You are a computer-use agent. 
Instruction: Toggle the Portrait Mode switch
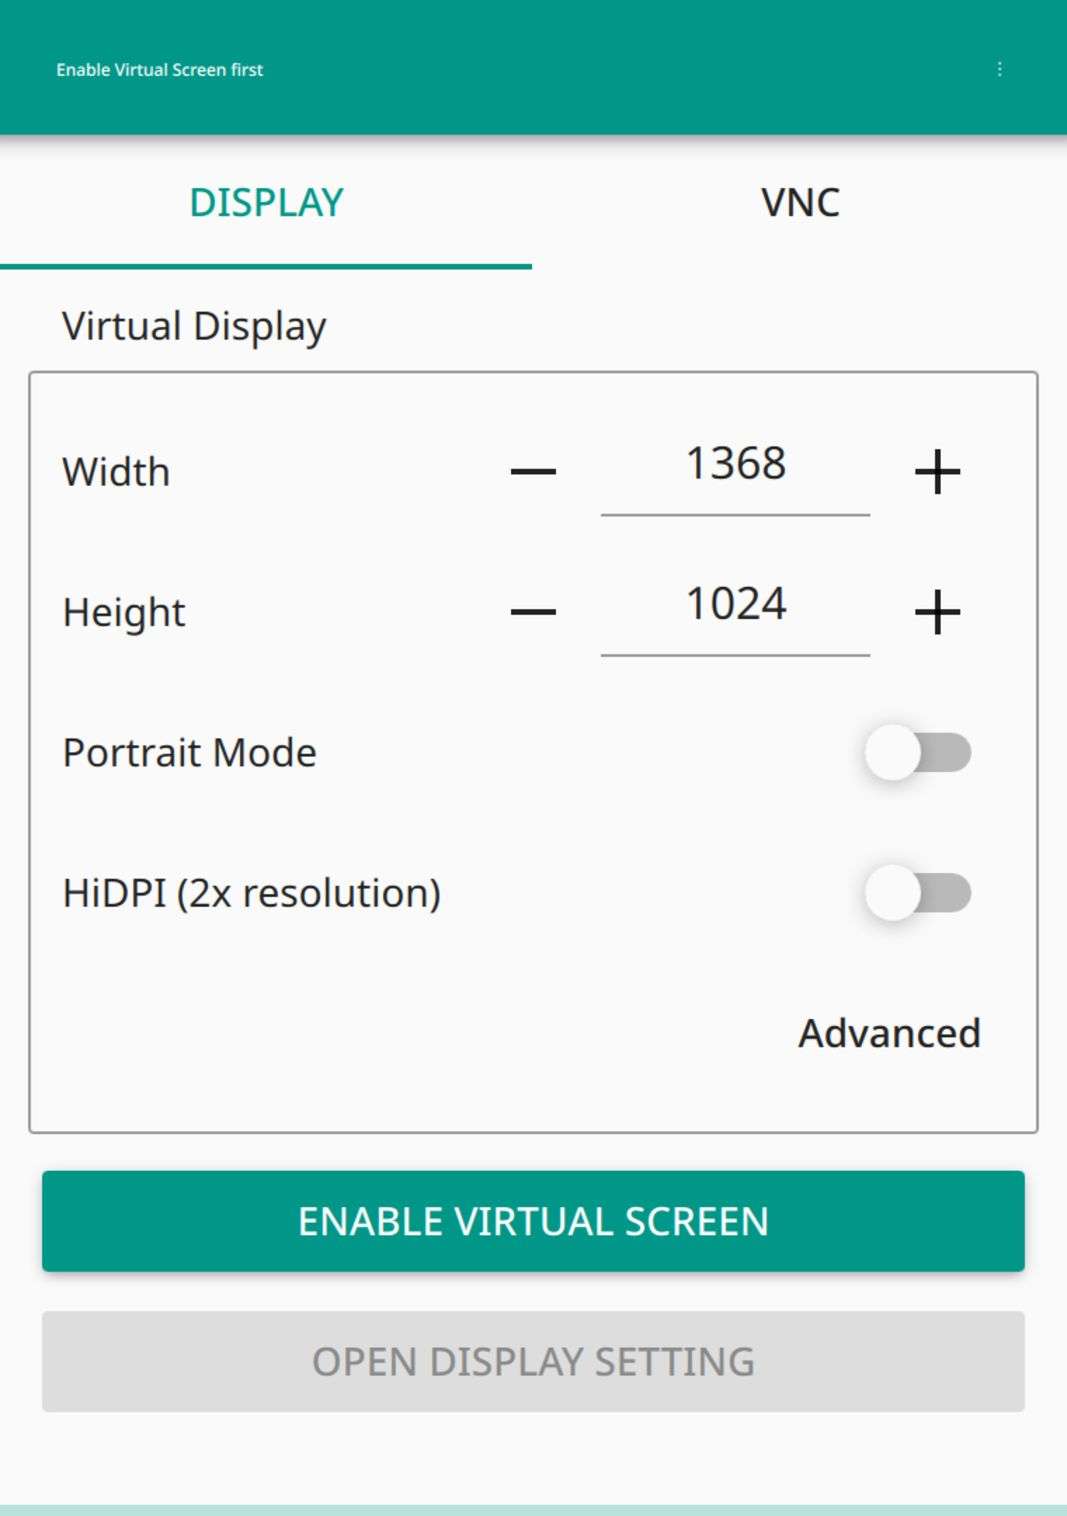918,753
